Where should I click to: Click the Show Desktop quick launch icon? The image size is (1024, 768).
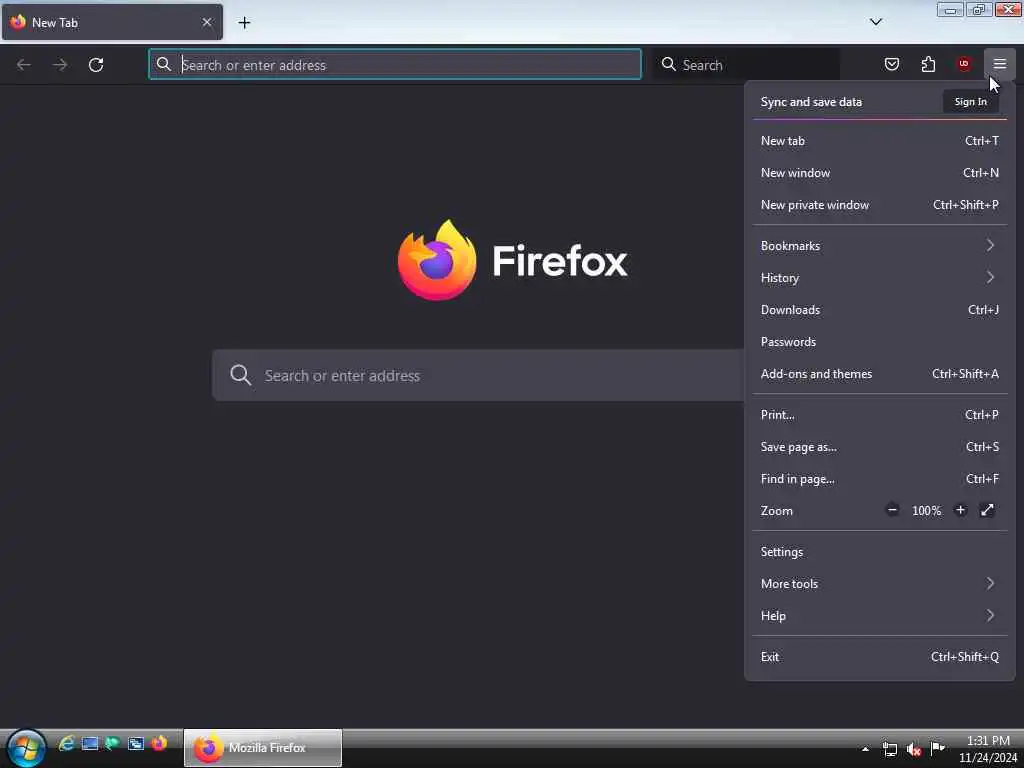pos(90,743)
